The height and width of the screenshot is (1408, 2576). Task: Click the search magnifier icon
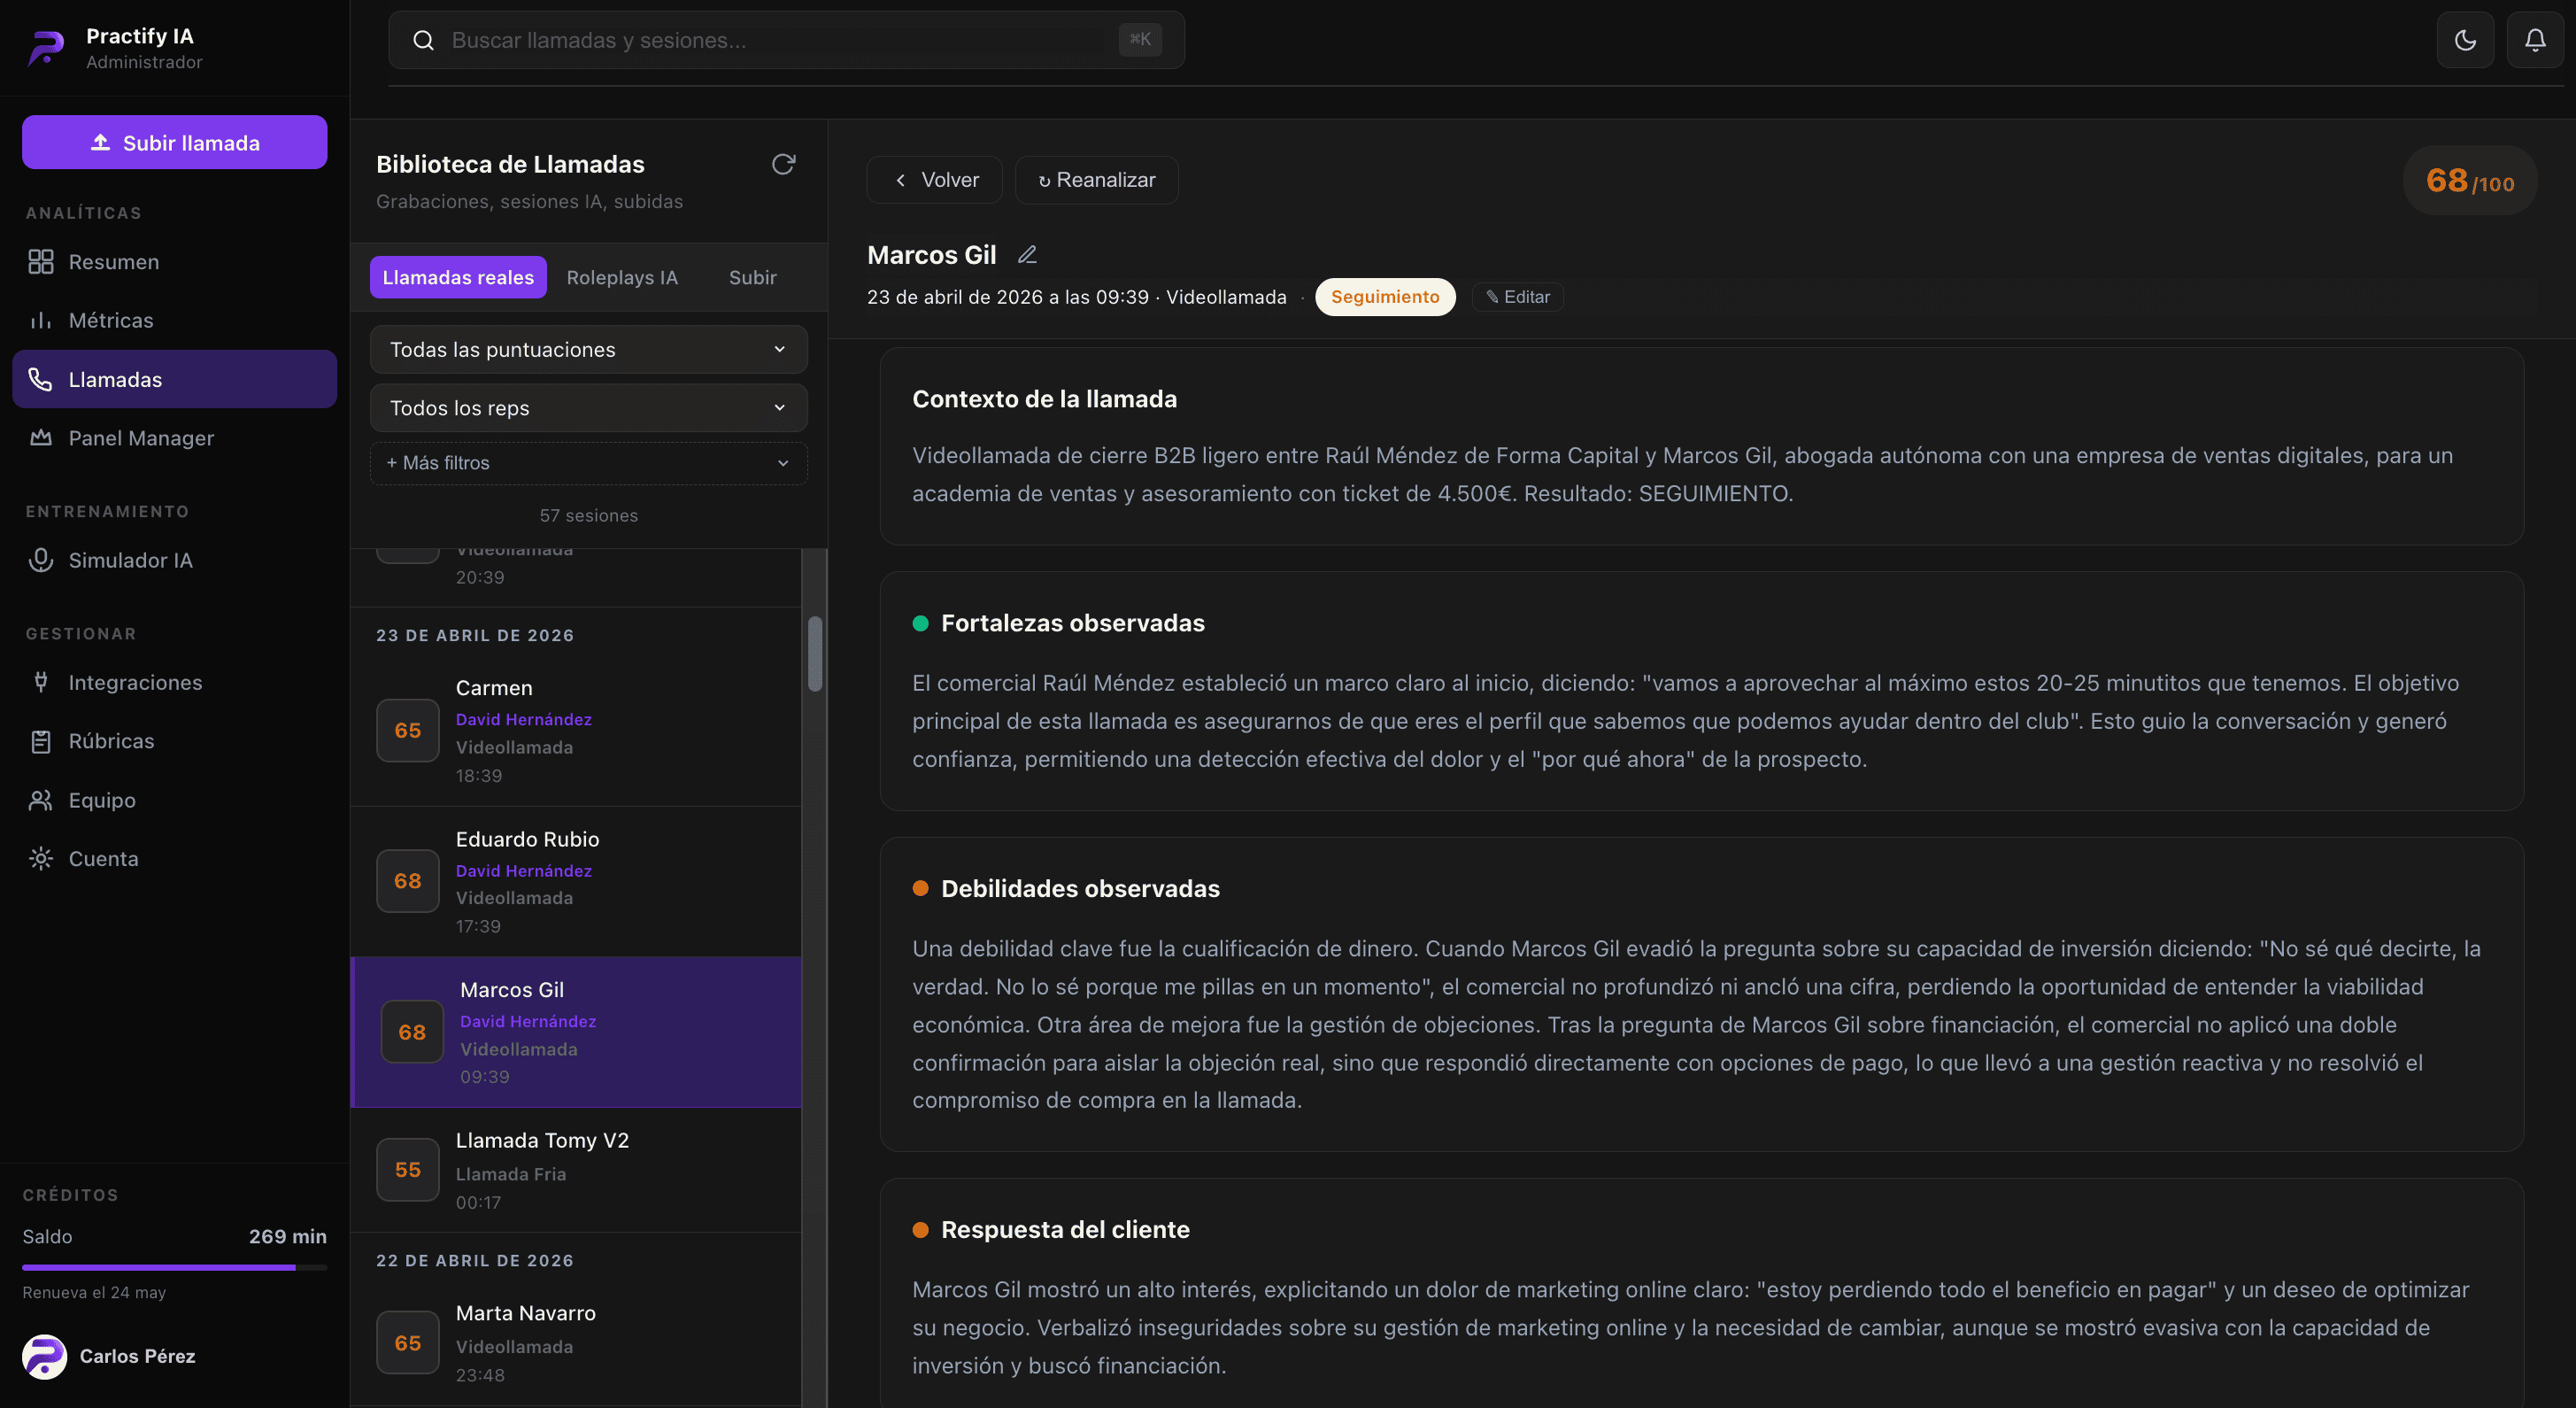(x=423, y=40)
